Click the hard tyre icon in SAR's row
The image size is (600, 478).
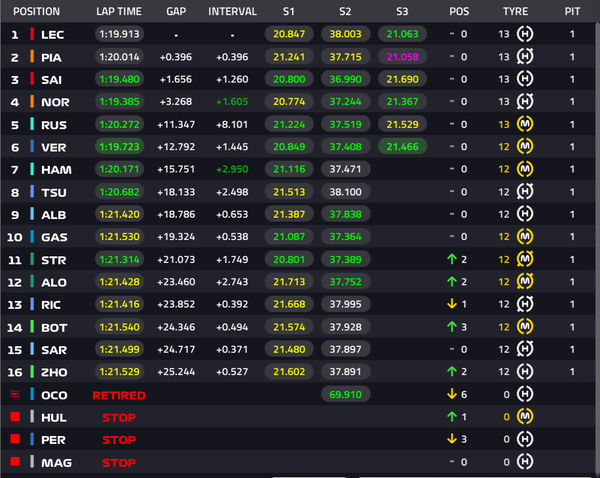pos(525,349)
